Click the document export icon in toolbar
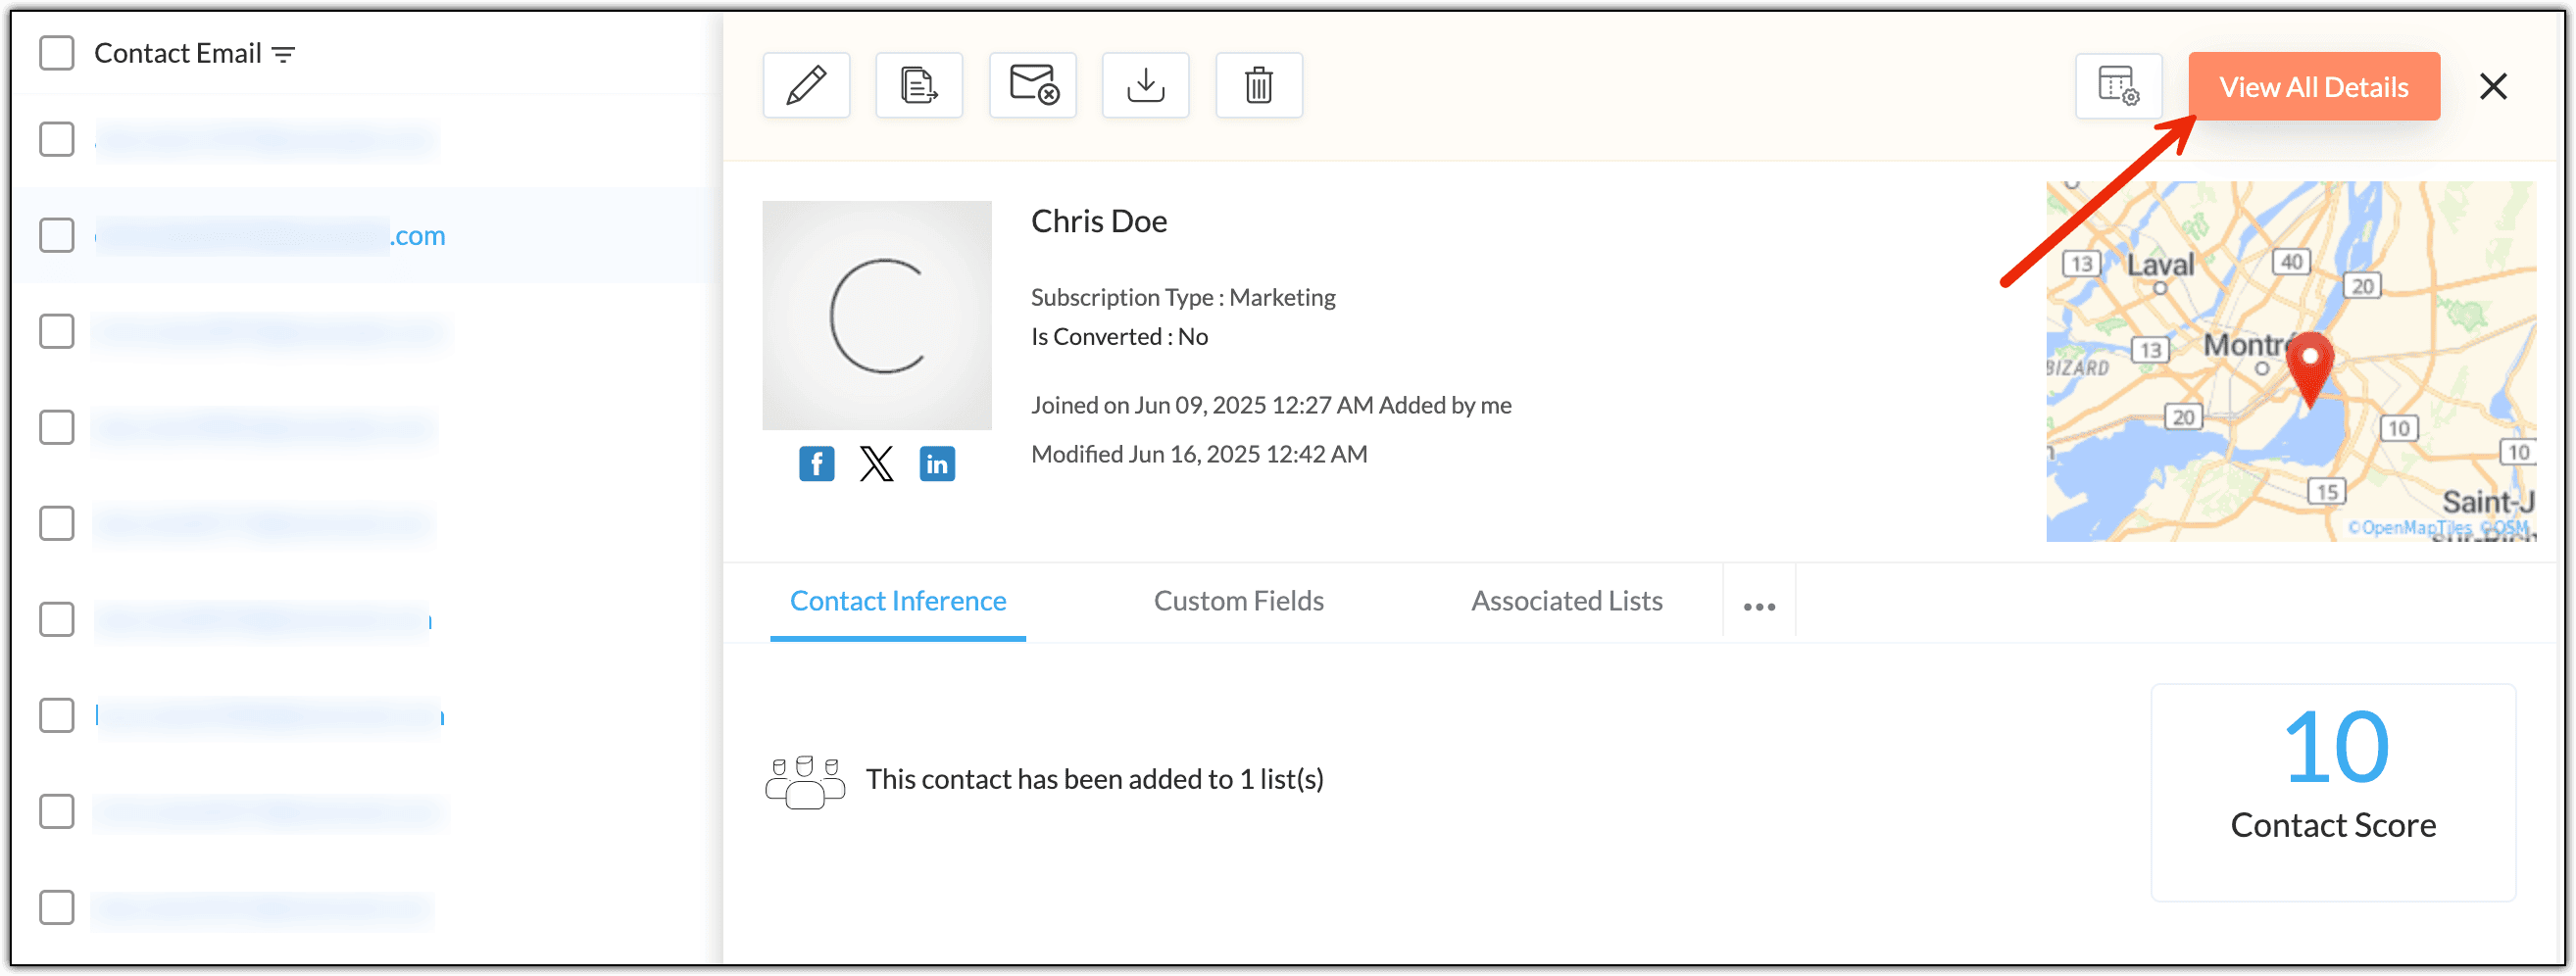The height and width of the screenshot is (976, 2576). click(x=919, y=86)
